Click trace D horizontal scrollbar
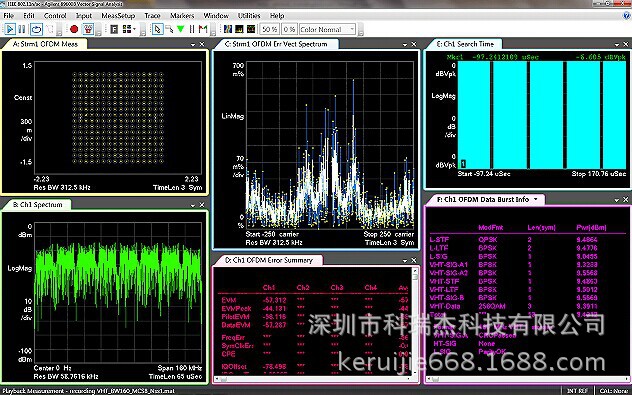Screen dimensions: 632x395 [x=313, y=379]
